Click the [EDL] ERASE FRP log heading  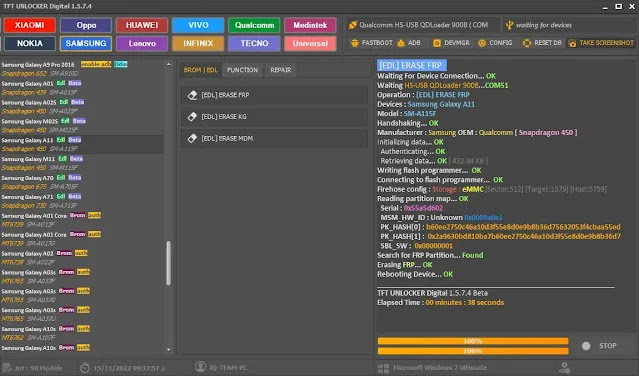pos(411,66)
